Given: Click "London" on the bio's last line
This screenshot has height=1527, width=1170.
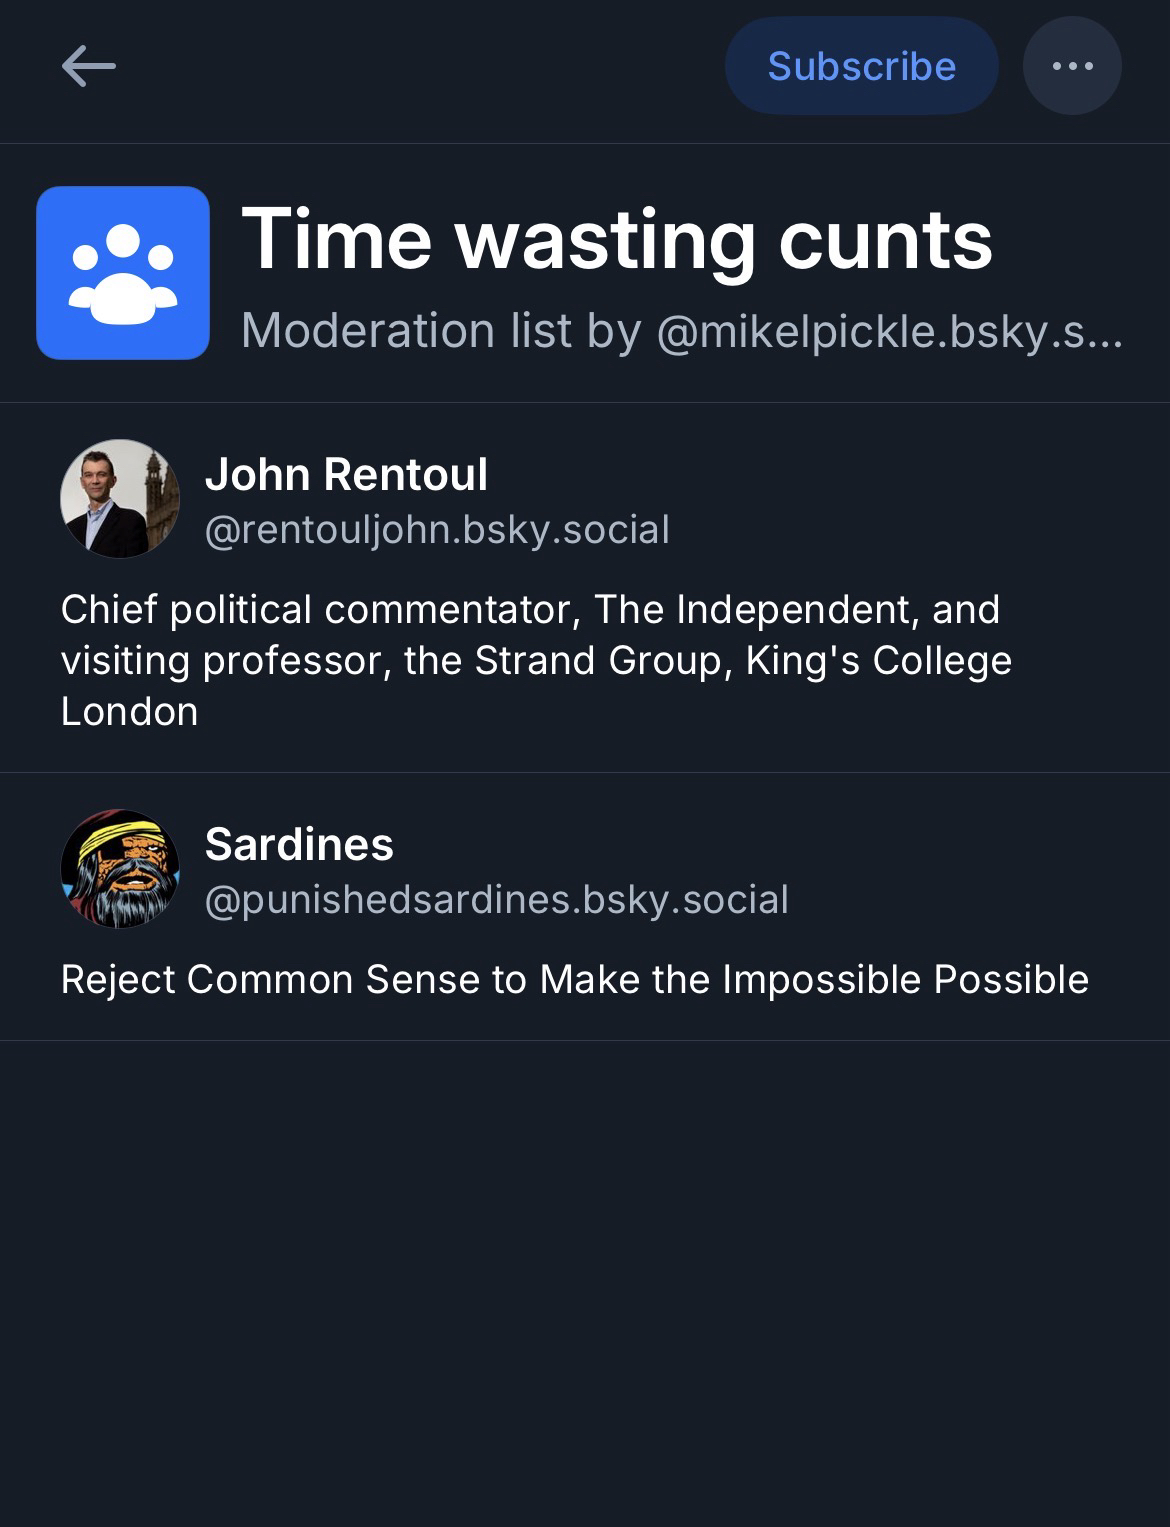Looking at the screenshot, I should [129, 712].
